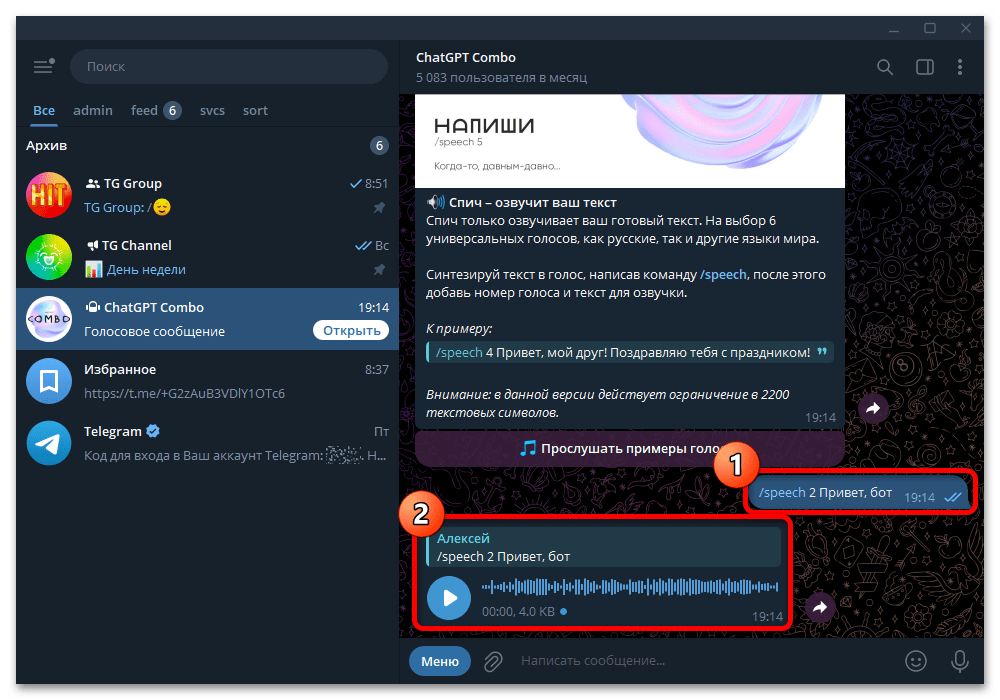The image size is (1000, 700).
Task: Switch to the admin folder tab
Action: (93, 110)
